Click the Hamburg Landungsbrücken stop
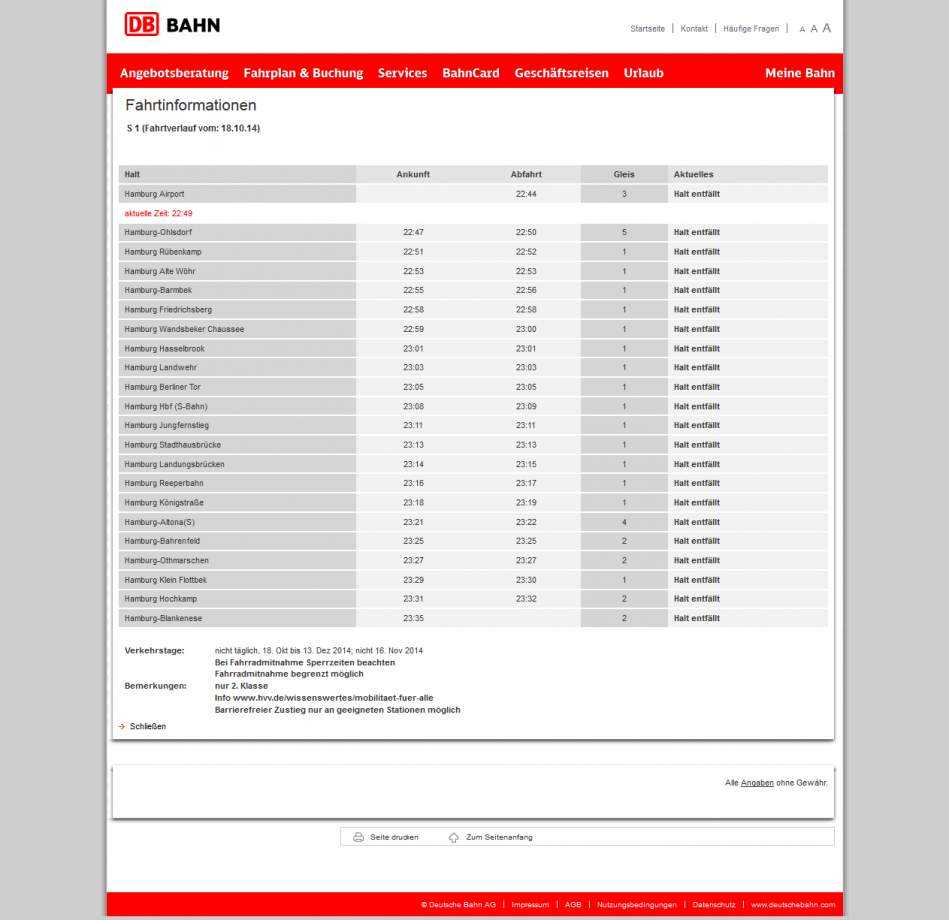The width and height of the screenshot is (949, 920). point(174,464)
